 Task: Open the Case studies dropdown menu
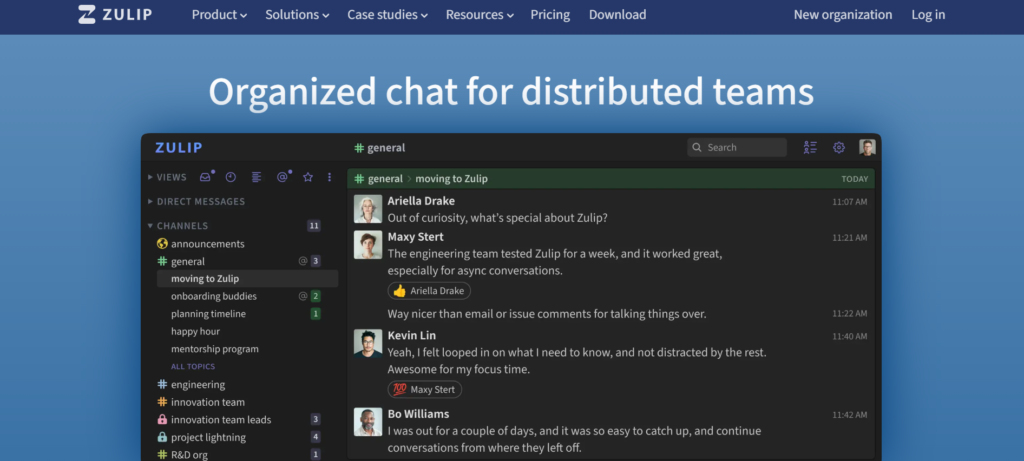click(x=388, y=14)
